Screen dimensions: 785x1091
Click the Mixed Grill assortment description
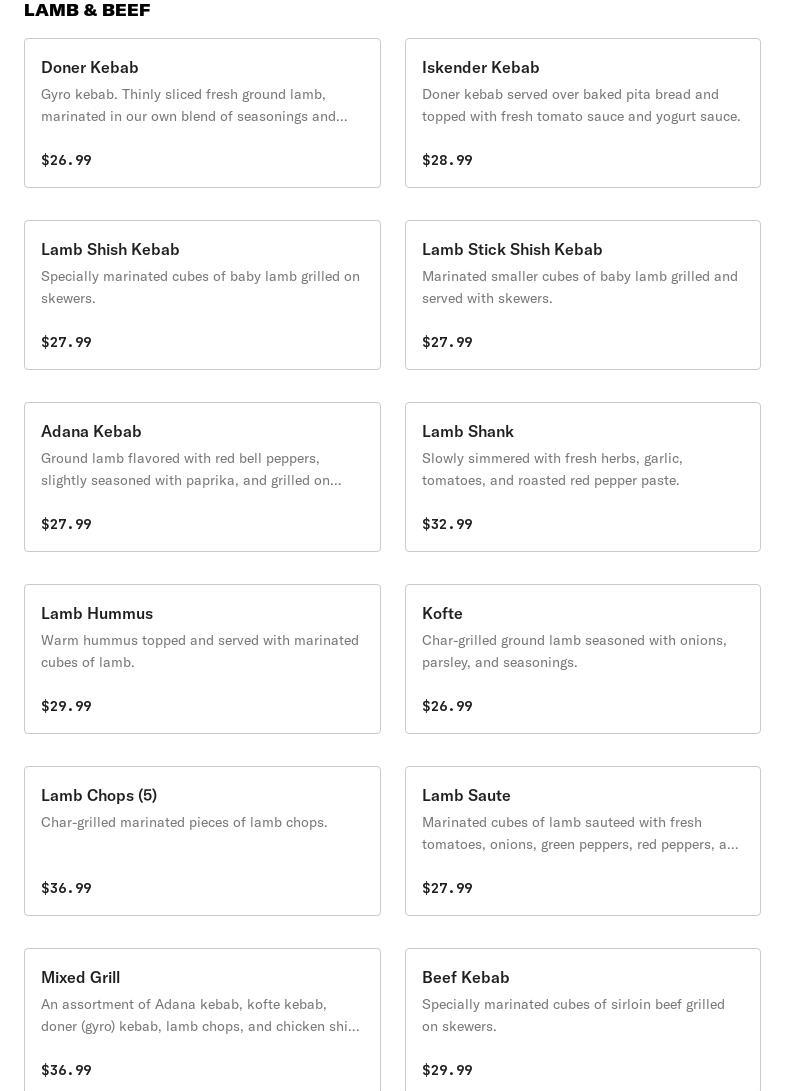click(200, 1015)
